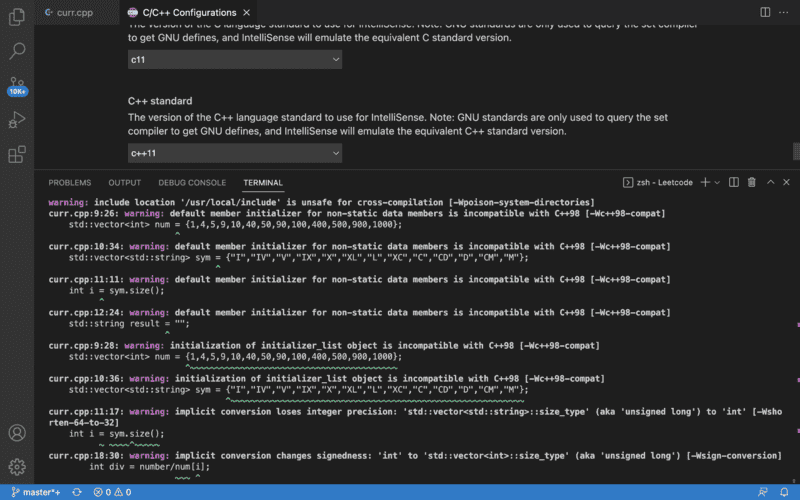The height and width of the screenshot is (500, 800).
Task: Kill terminal with the trash icon
Action: 751,183
